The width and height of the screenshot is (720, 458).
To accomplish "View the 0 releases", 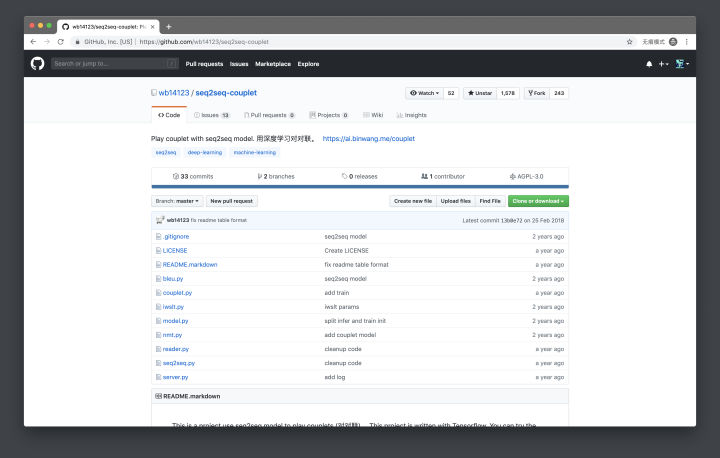I will pyautogui.click(x=360, y=176).
